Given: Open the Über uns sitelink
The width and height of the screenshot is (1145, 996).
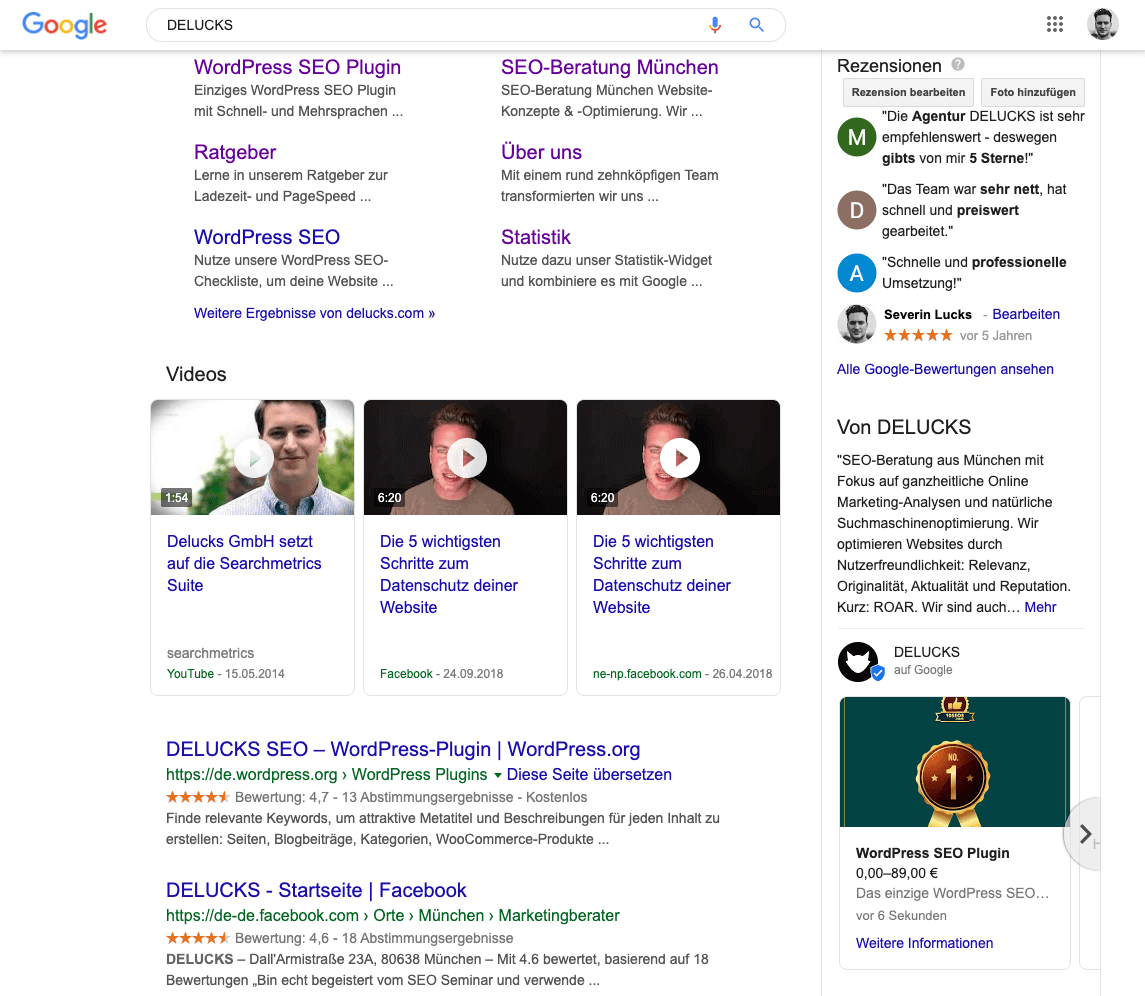Looking at the screenshot, I should coord(541,152).
